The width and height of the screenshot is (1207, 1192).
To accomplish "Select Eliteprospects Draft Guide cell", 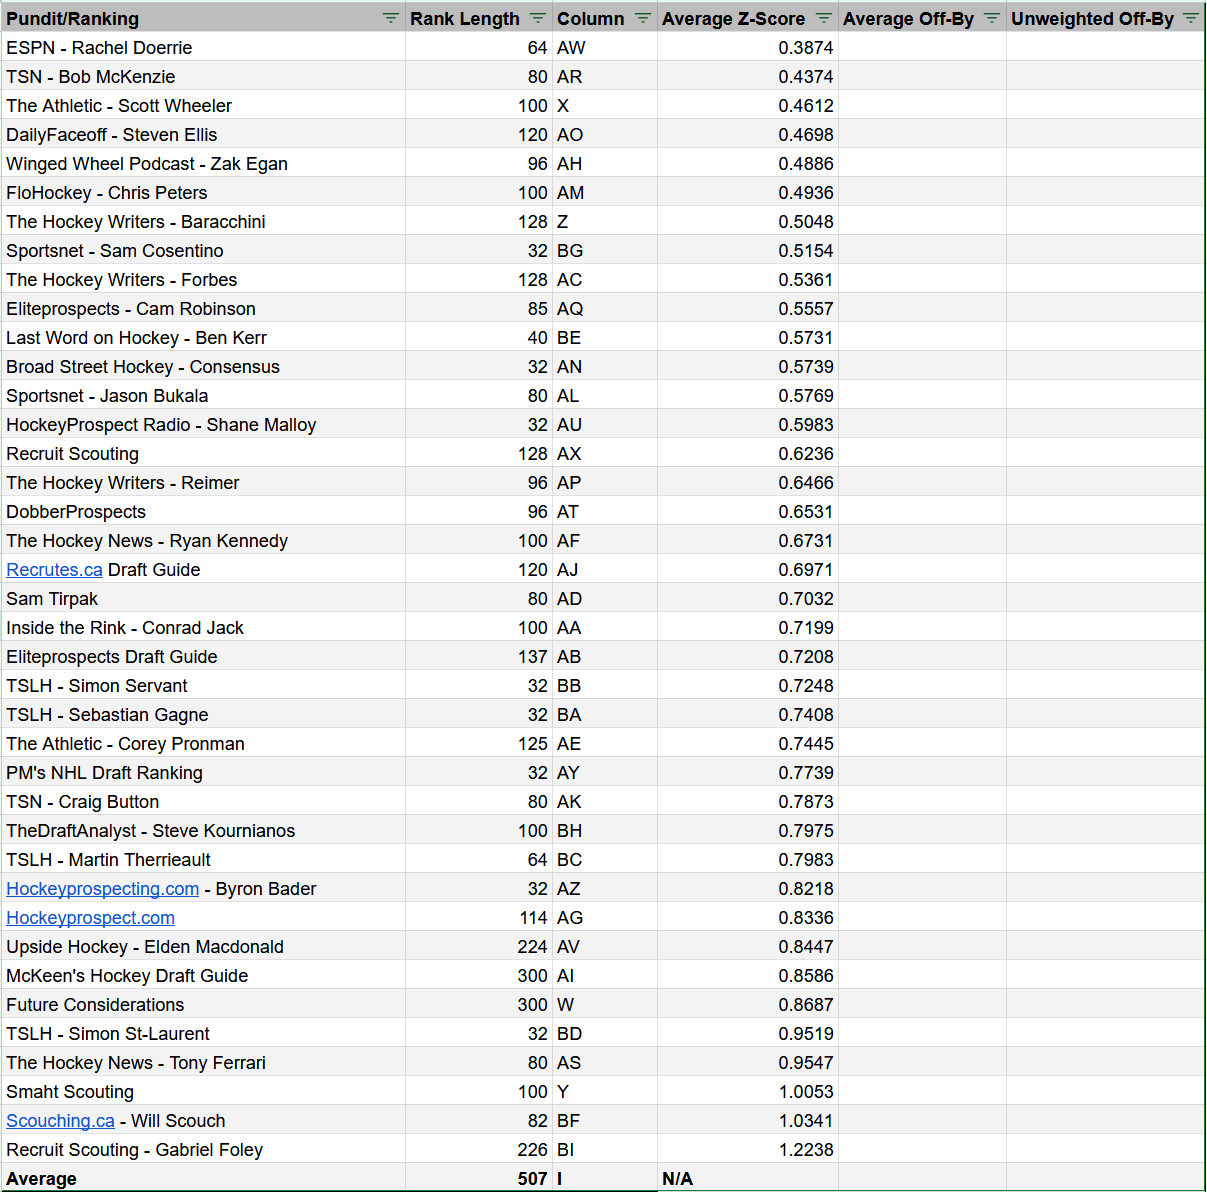I will (x=203, y=656).
